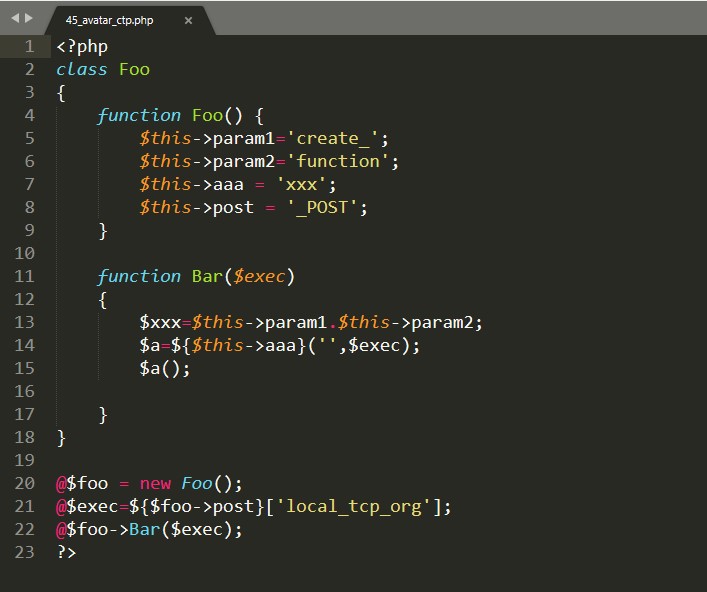Click the 'class' keyword on line 2
Screen dimensions: 707x592
[82, 69]
